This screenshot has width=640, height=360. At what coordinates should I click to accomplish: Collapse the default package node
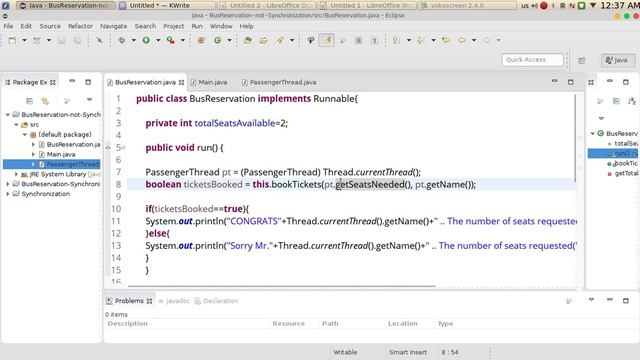click(24, 134)
